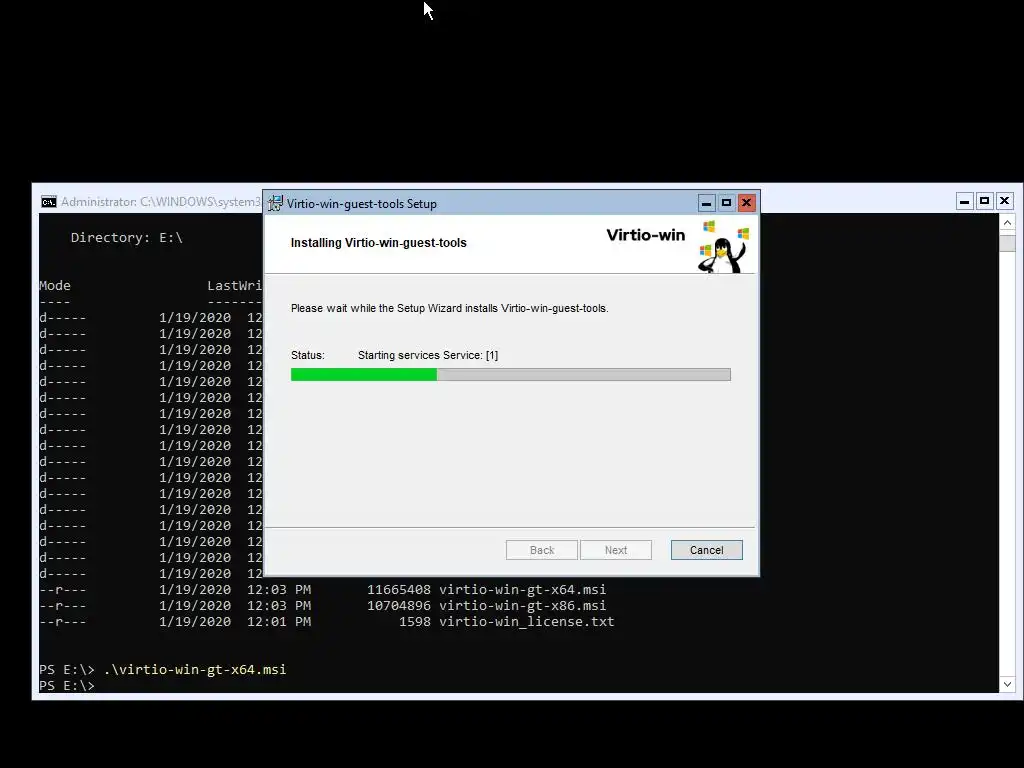Image resolution: width=1024 pixels, height=768 pixels.
Task: Click the disabled Back button
Action: [541, 550]
